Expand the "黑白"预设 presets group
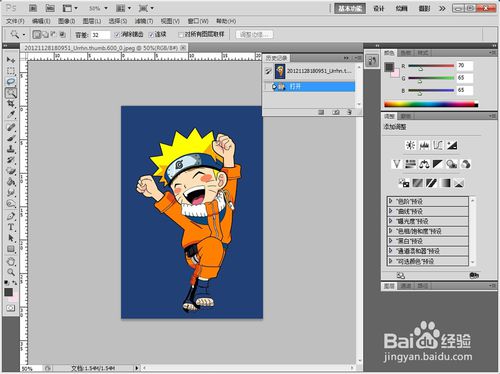 [391, 241]
